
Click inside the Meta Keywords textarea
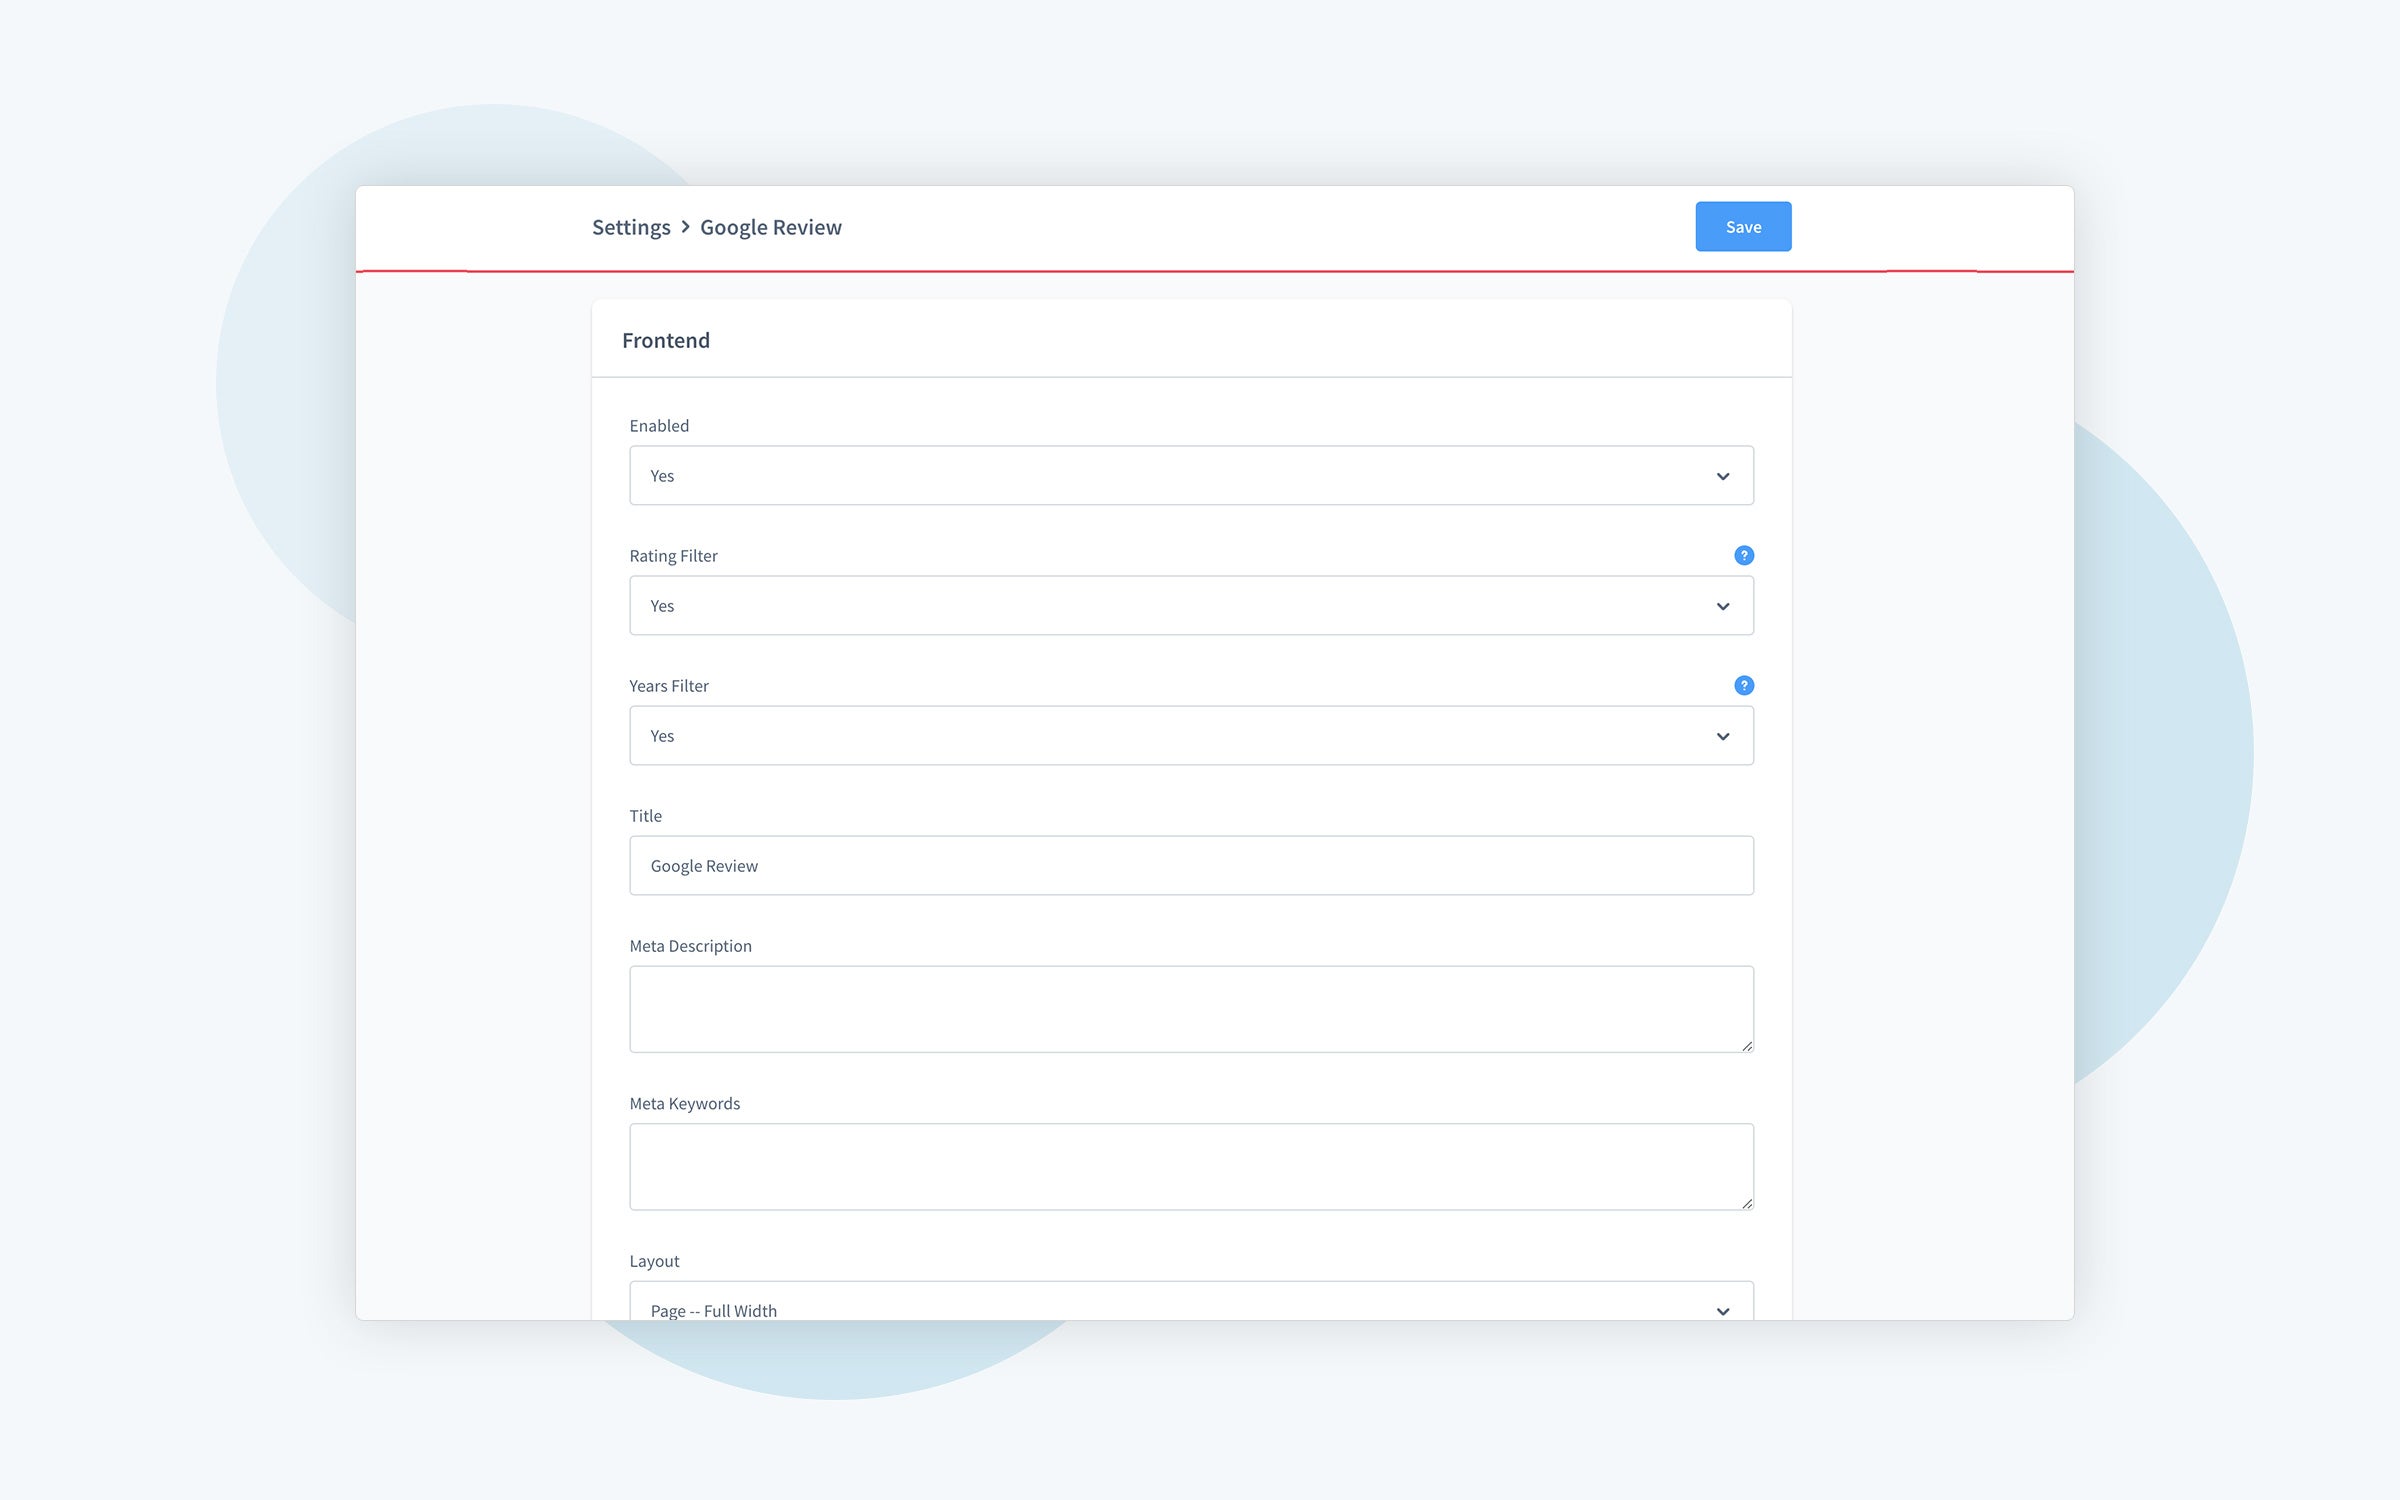point(1191,1167)
